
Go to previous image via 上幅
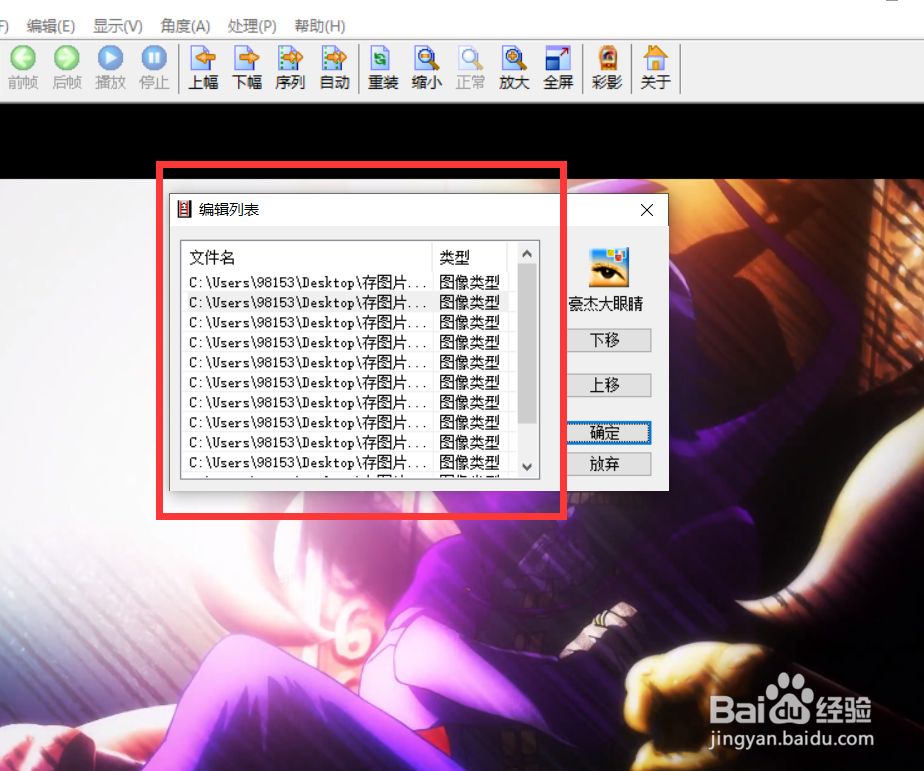click(x=203, y=68)
